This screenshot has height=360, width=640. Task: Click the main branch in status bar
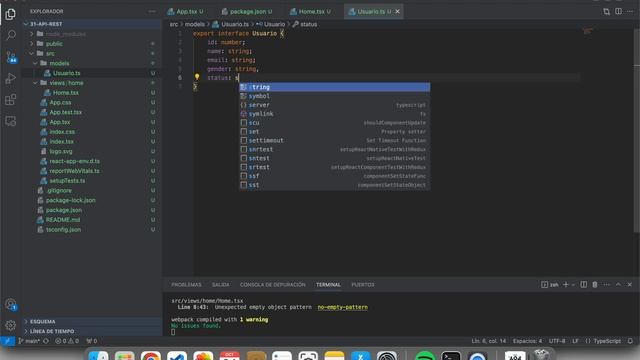point(29,341)
